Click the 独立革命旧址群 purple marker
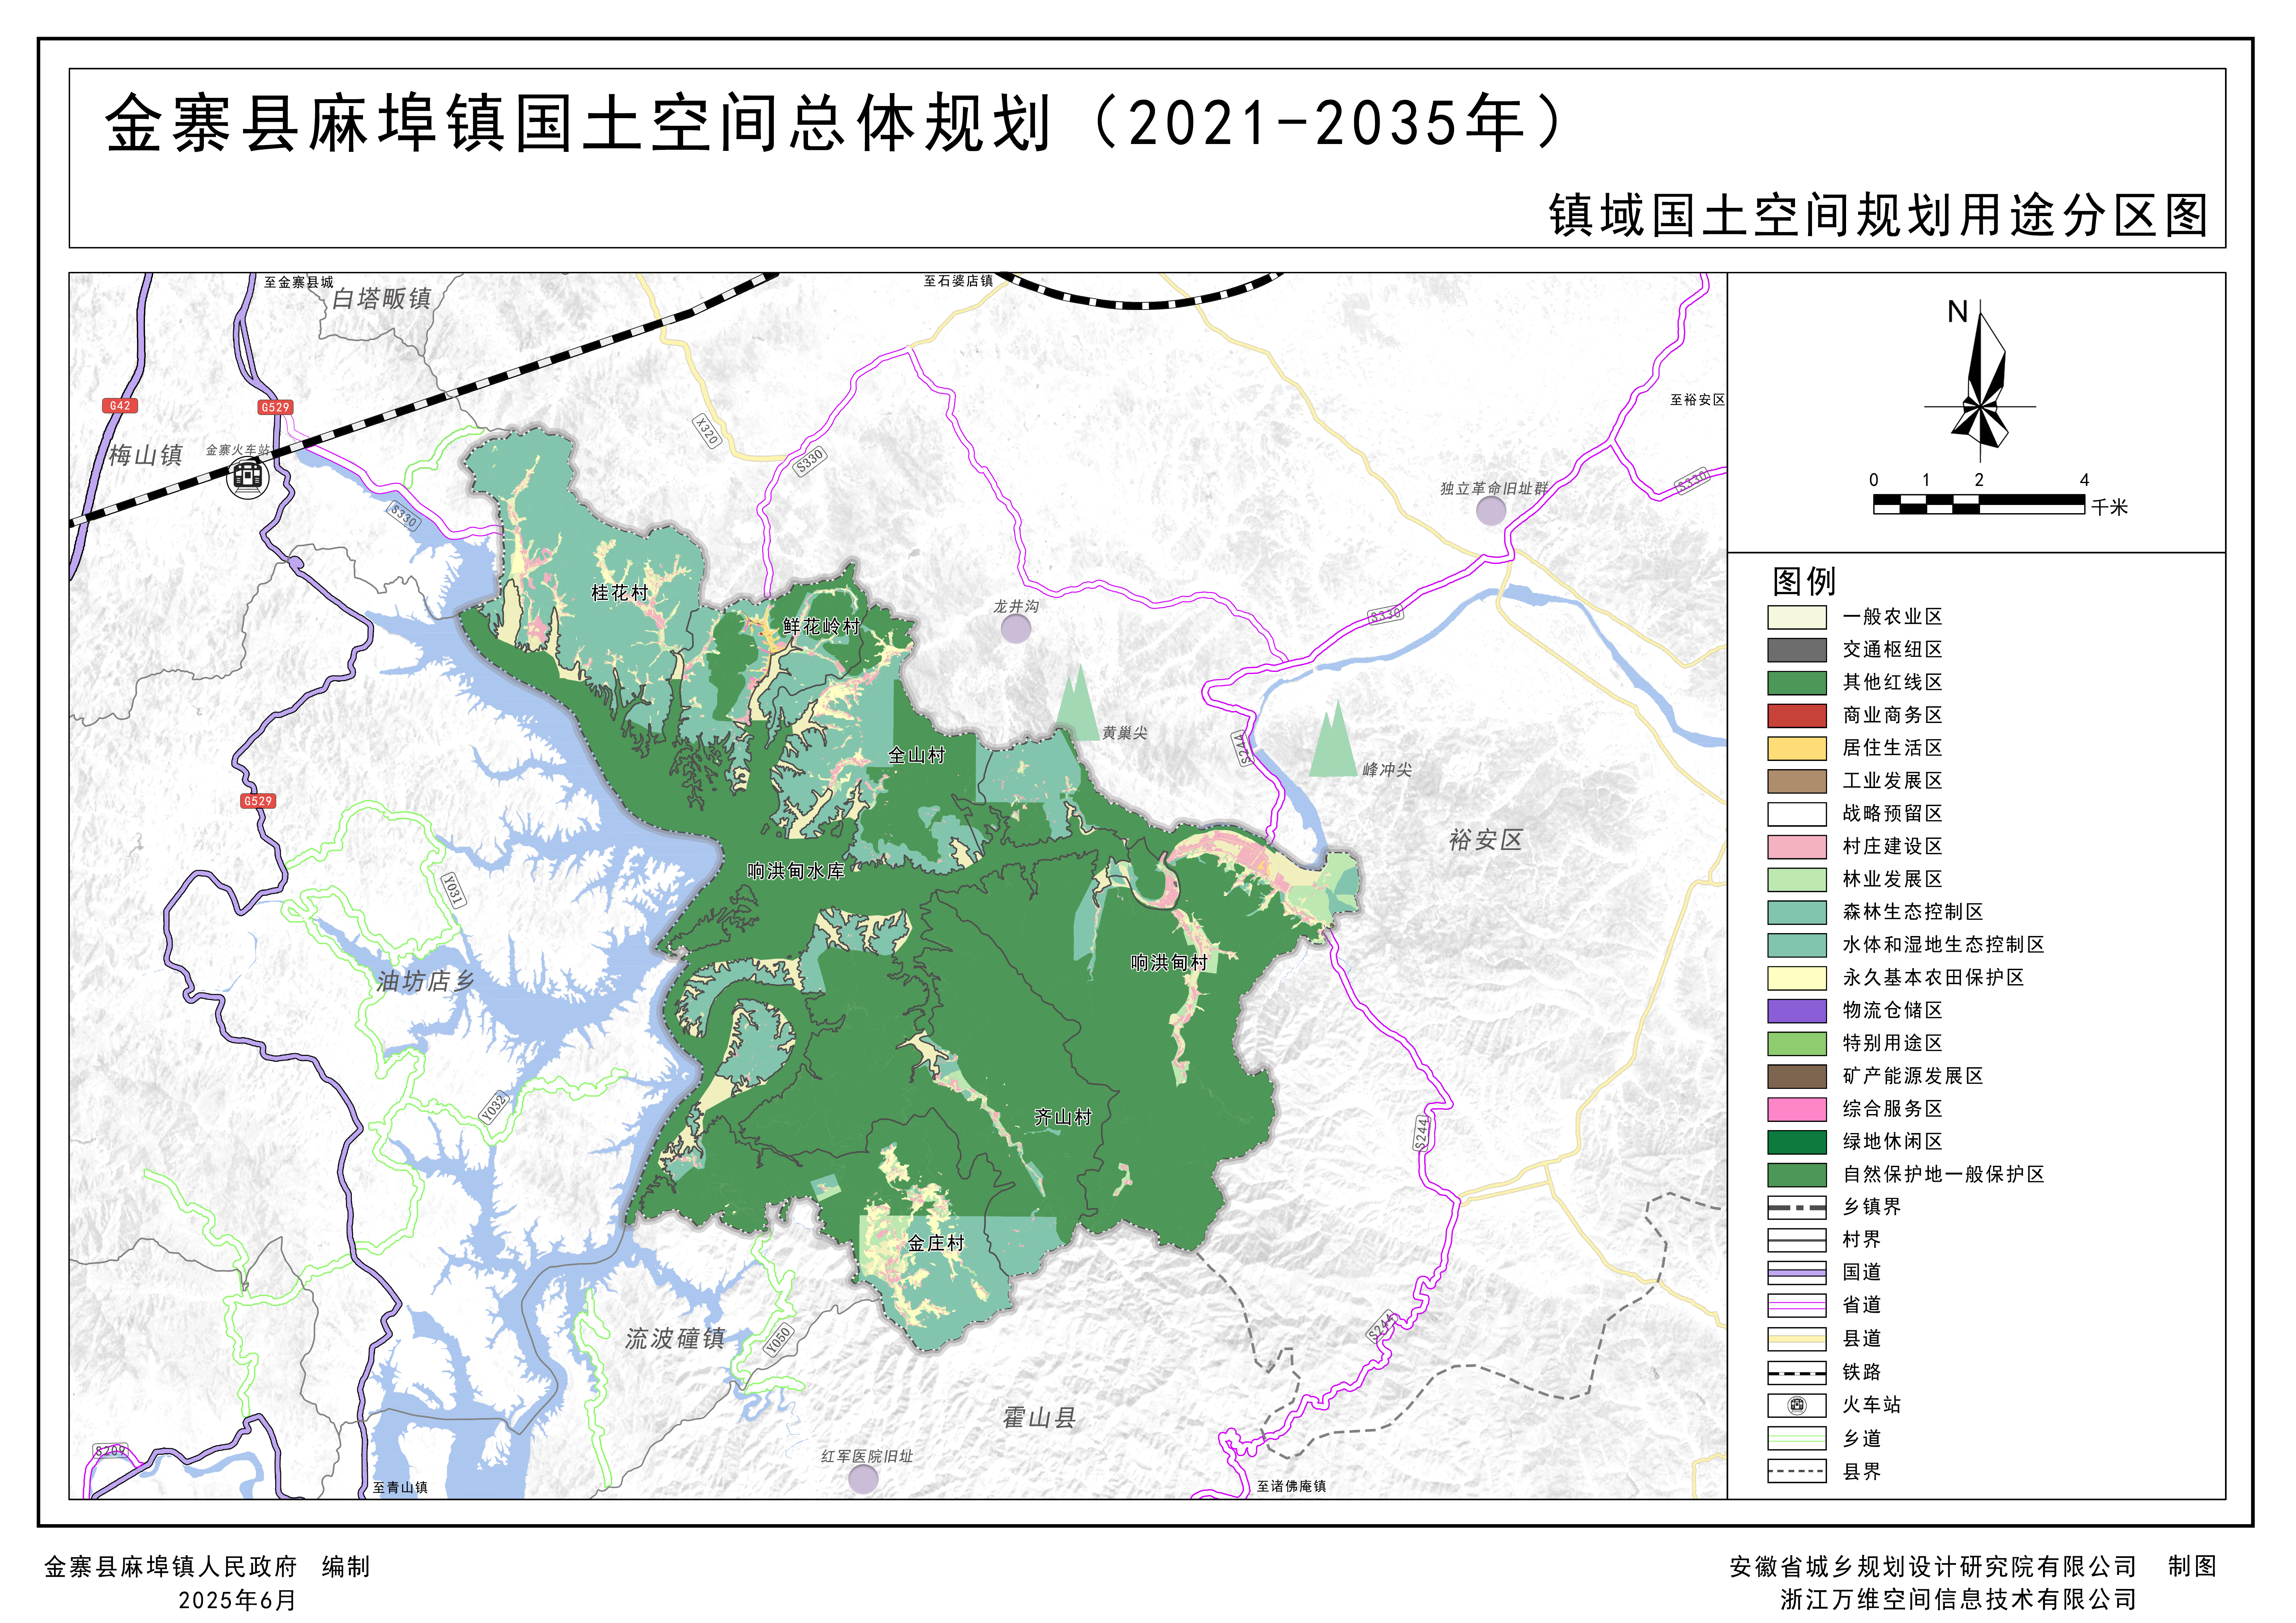 coord(1491,511)
